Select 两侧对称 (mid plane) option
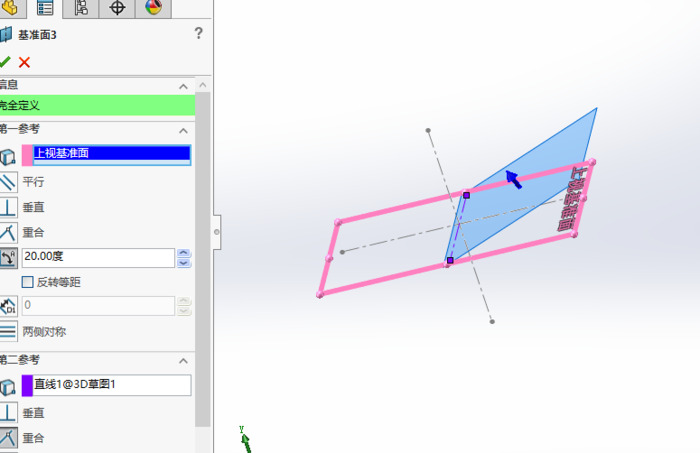Viewport: 700px width, 453px height. [8, 331]
